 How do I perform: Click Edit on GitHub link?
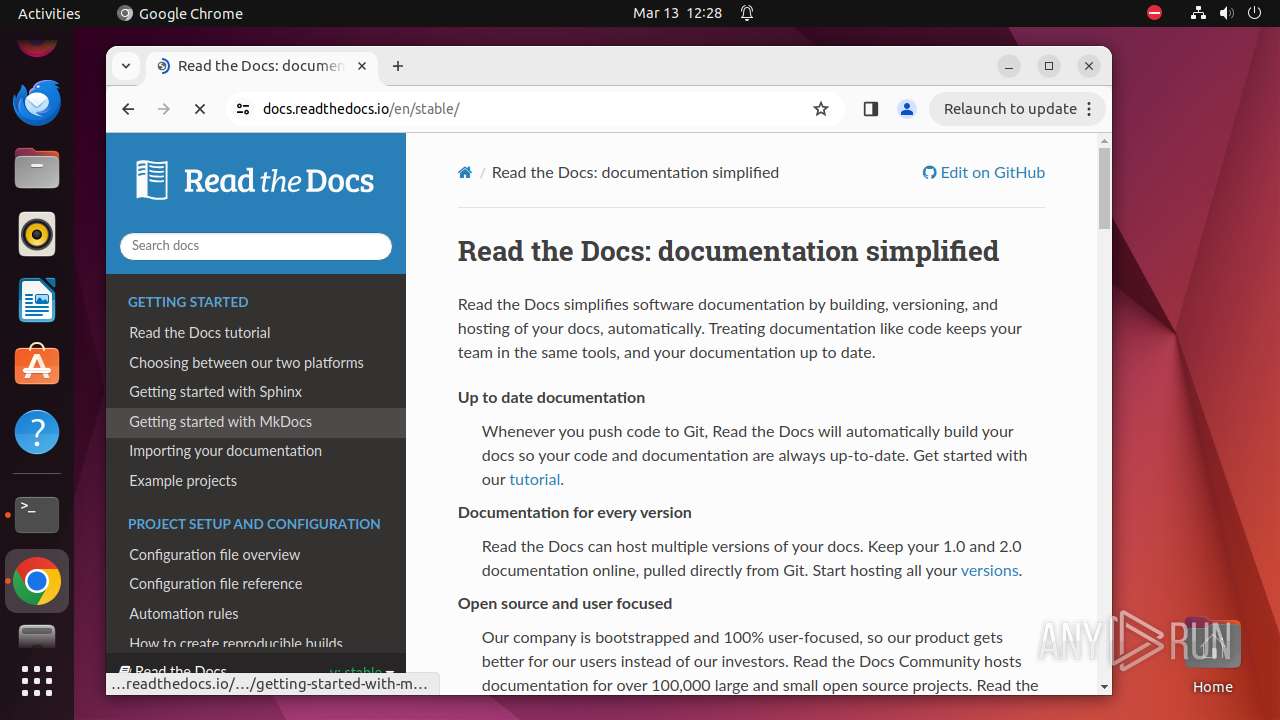pyautogui.click(x=984, y=173)
